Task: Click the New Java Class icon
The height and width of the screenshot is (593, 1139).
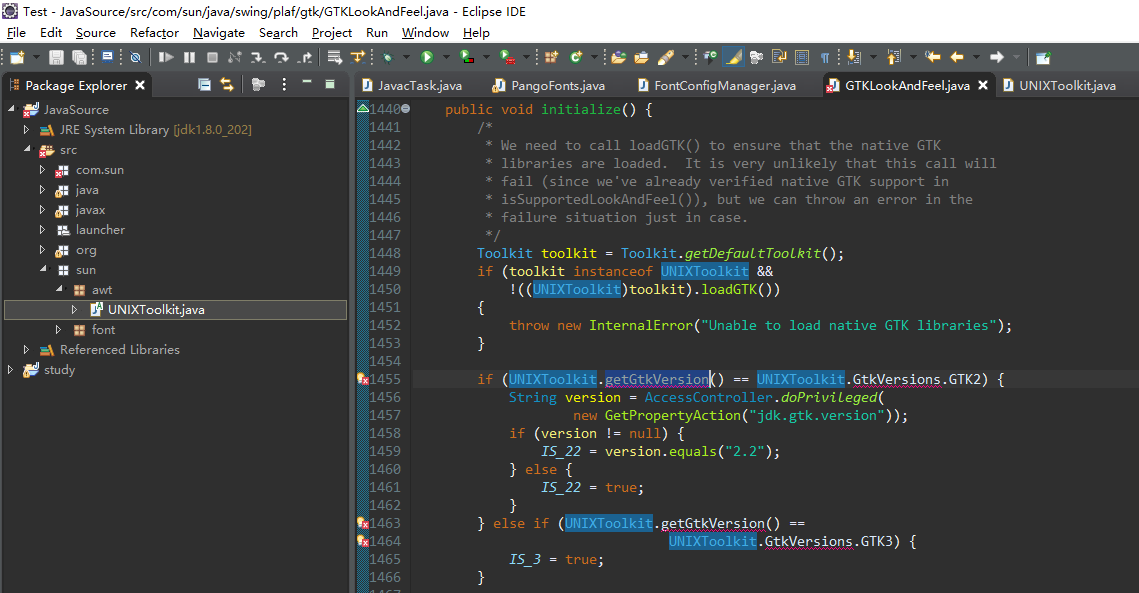Action: pos(577,57)
